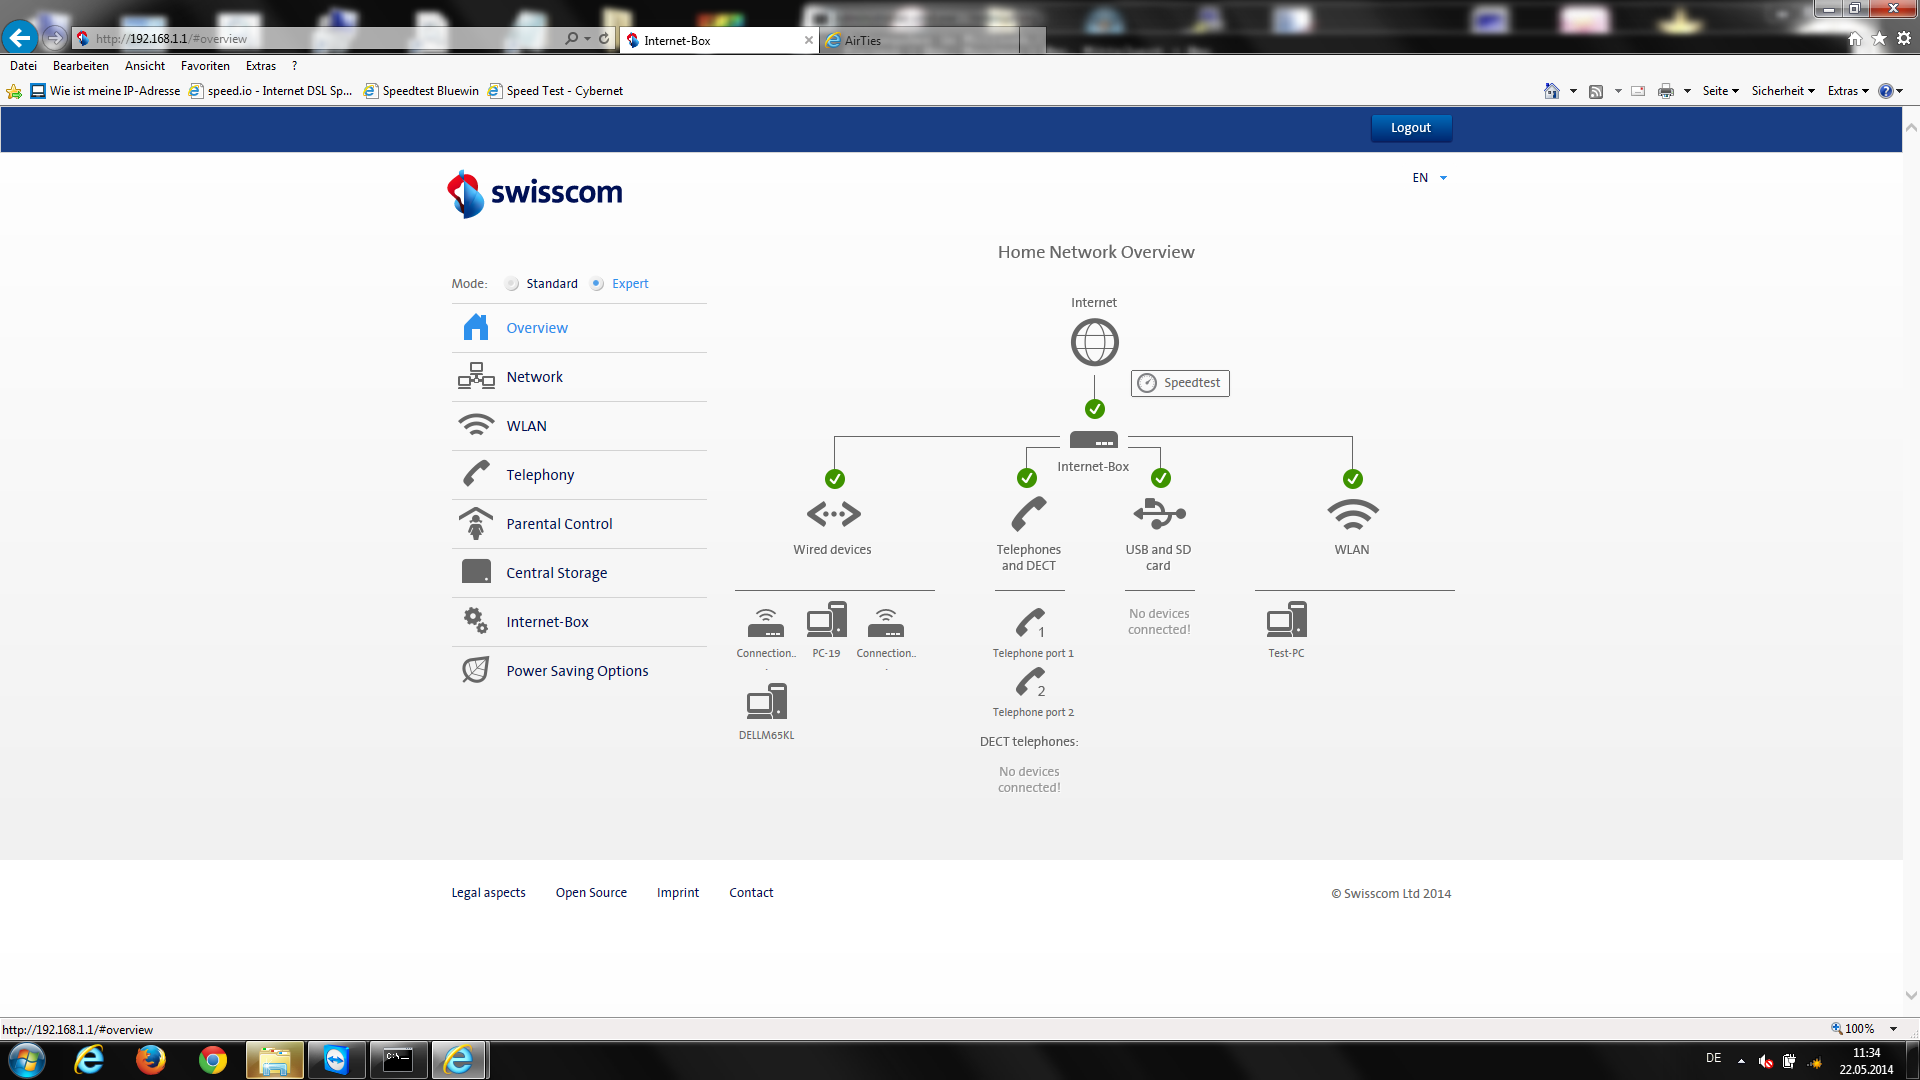This screenshot has height=1080, width=1920.
Task: Run the Speedtest button
Action: (1180, 383)
